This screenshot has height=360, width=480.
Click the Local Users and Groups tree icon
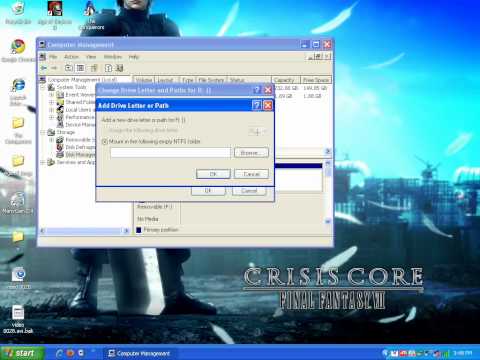pos(60,109)
